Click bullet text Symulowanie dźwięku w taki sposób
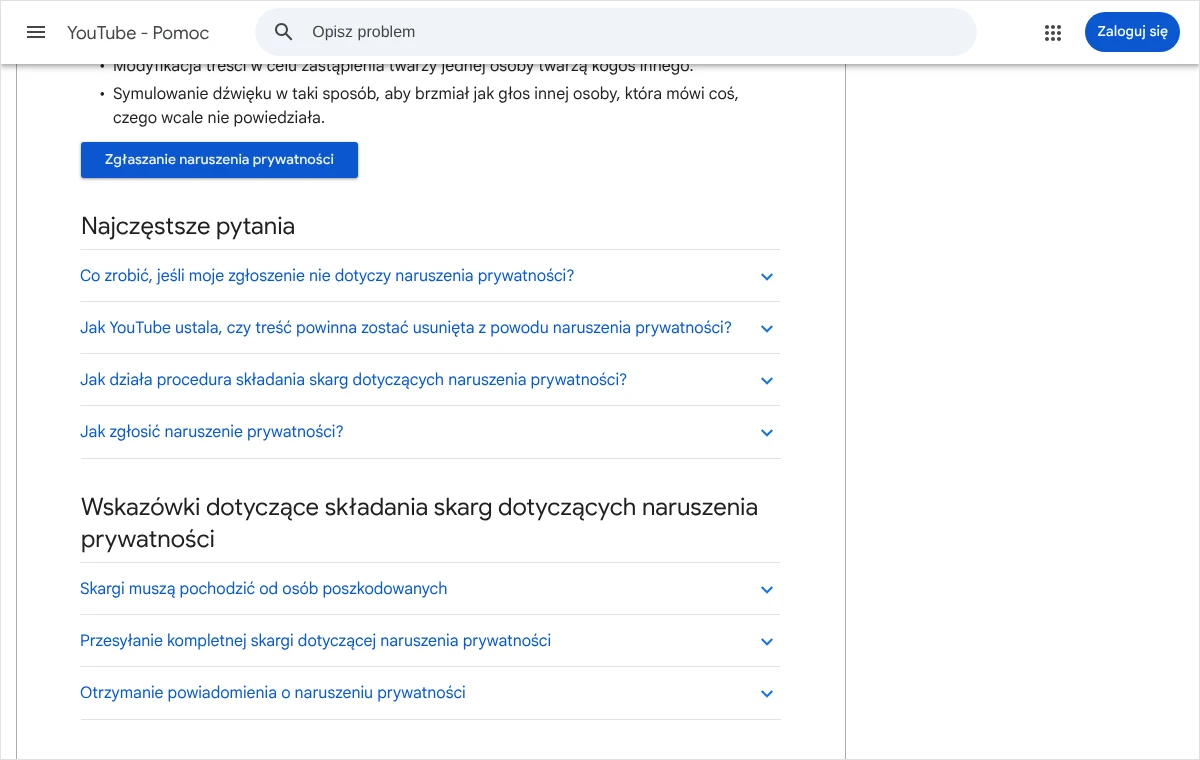1200x760 pixels. 426,105
